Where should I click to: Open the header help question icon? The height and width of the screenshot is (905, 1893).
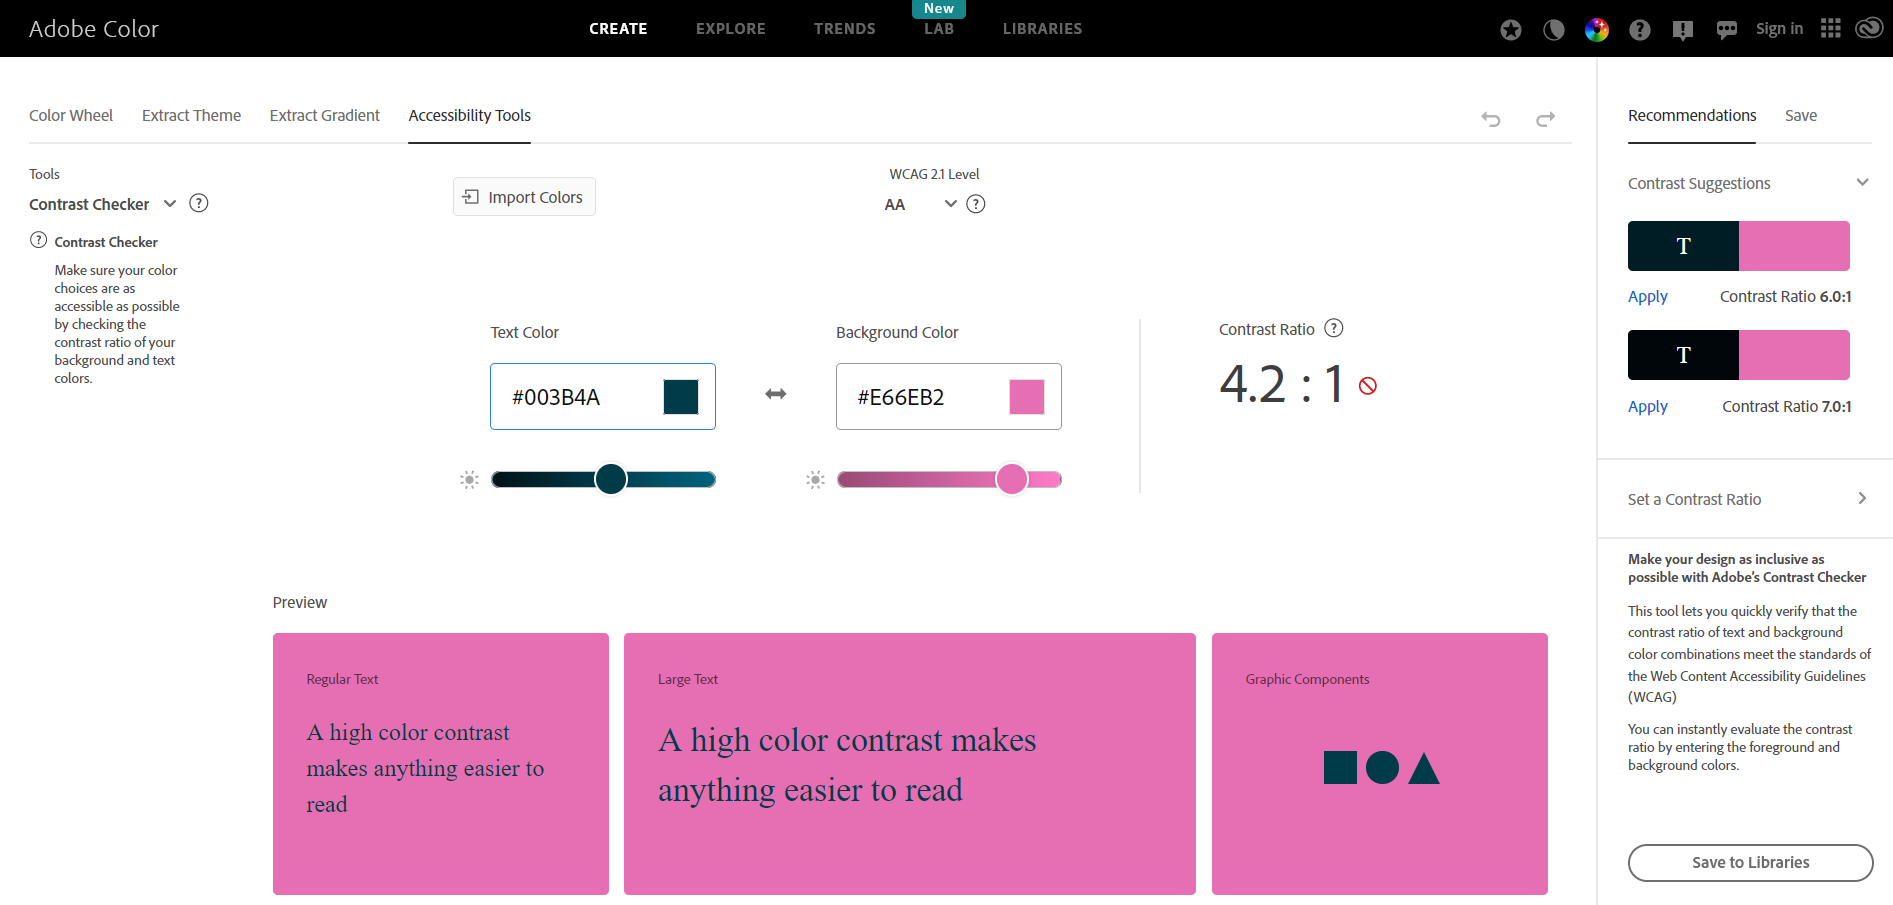tap(1639, 30)
